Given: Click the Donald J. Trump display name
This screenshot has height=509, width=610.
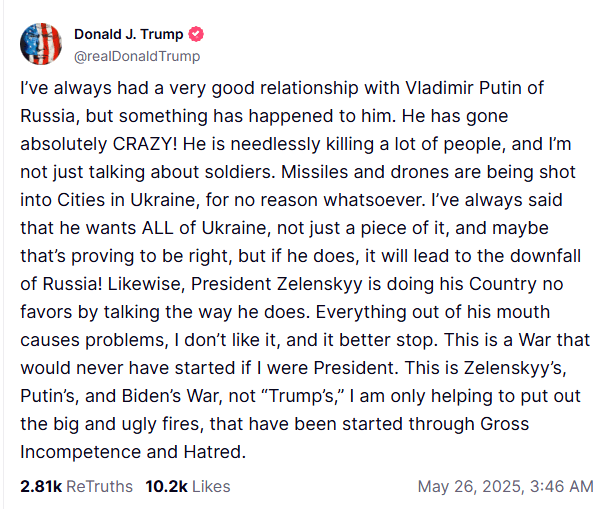Looking at the screenshot, I should click(130, 34).
